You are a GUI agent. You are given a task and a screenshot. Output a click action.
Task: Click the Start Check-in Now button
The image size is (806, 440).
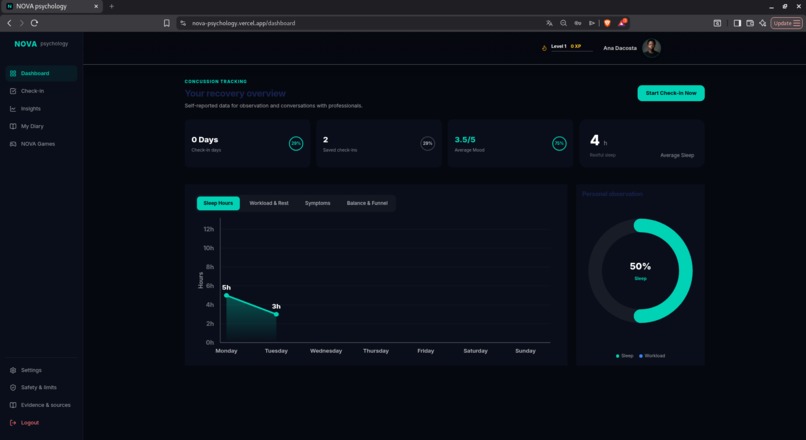click(x=671, y=93)
